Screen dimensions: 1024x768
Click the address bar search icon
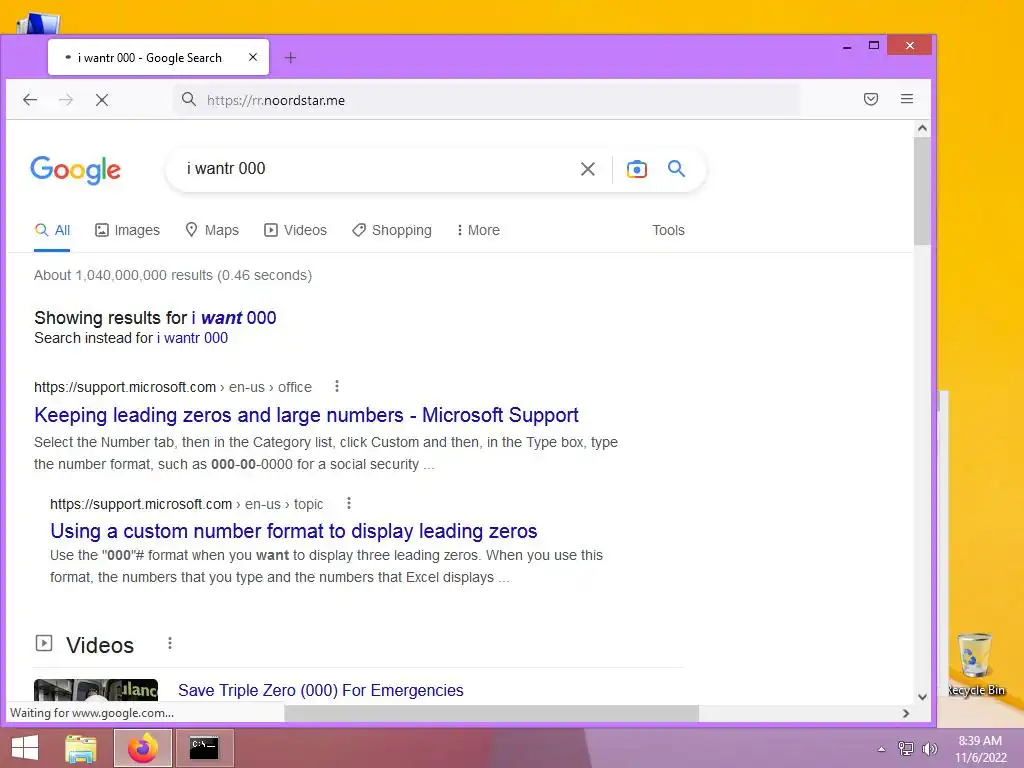tap(189, 99)
